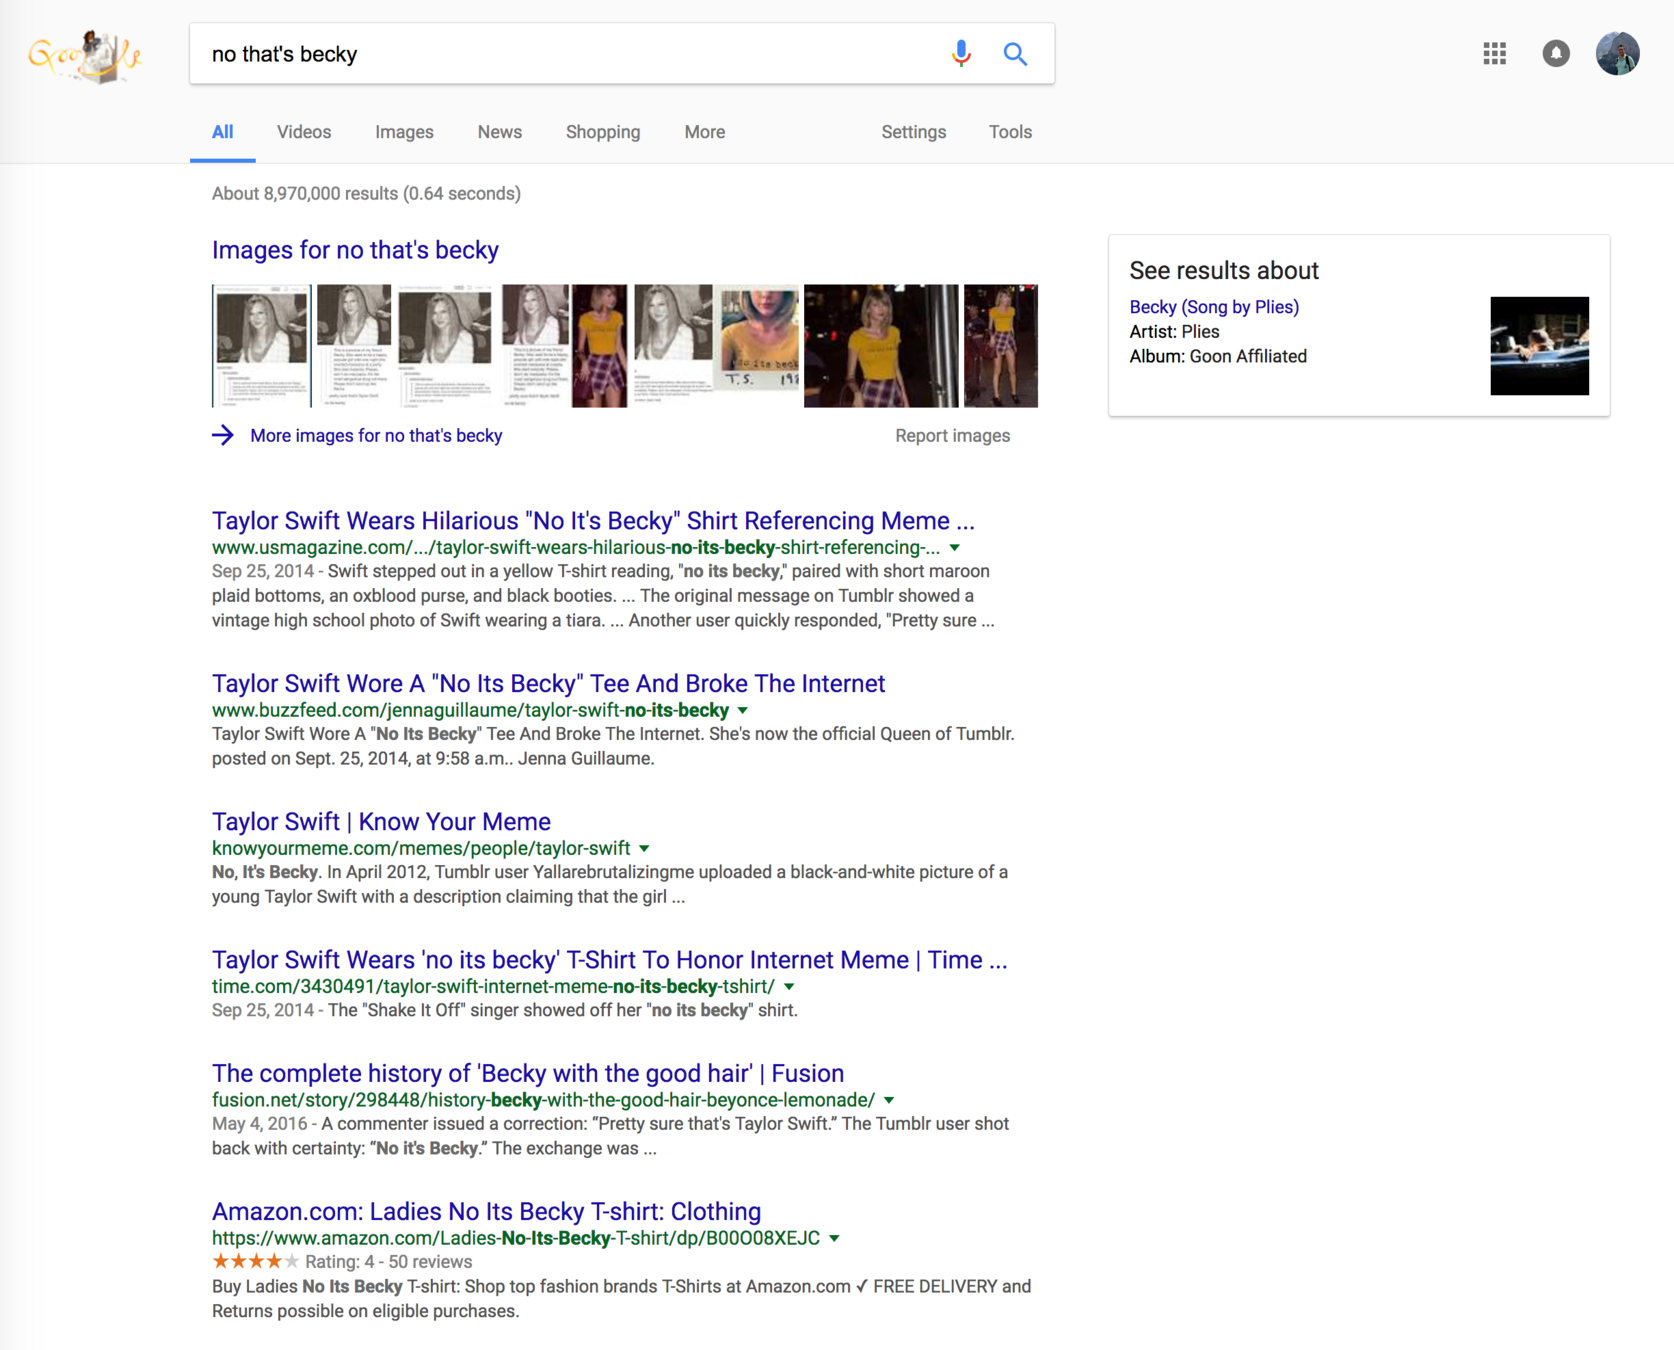Switch to the Videos tab
Viewport: 1674px width, 1350px height.
click(304, 132)
